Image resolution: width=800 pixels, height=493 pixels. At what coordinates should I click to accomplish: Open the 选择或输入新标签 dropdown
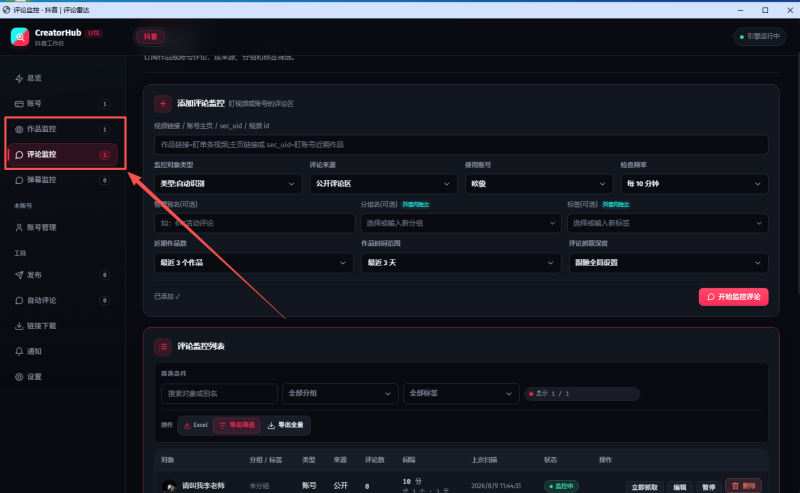point(668,223)
